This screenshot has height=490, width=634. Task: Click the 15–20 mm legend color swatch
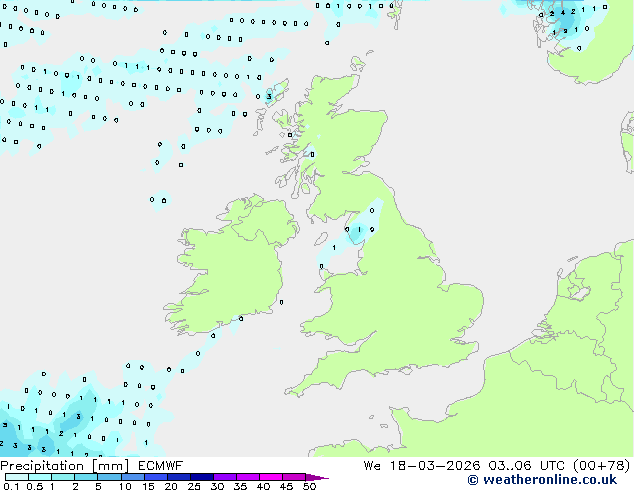click(156, 477)
